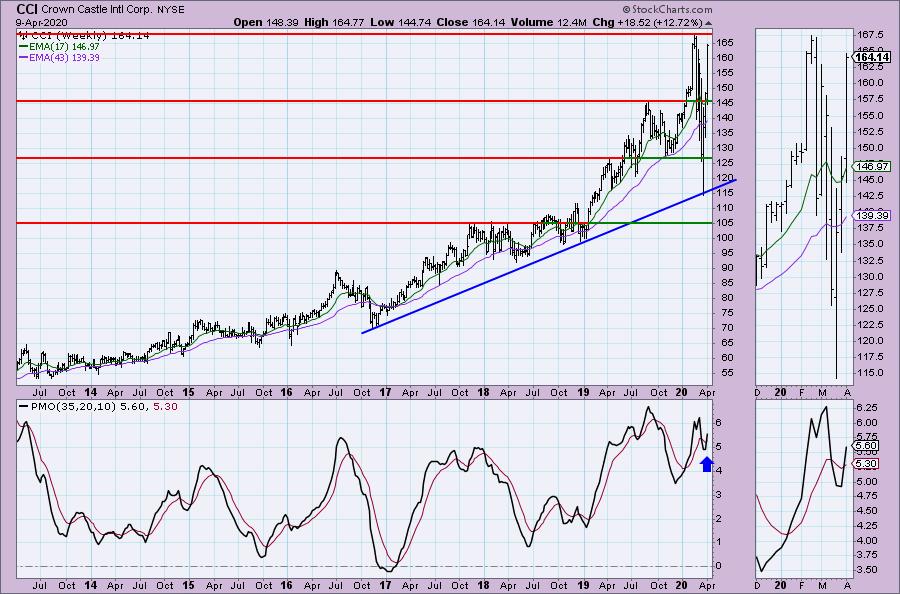900x594 pixels.
Task: Click the 5.30 signal tag on zoom panel
Action: click(866, 464)
